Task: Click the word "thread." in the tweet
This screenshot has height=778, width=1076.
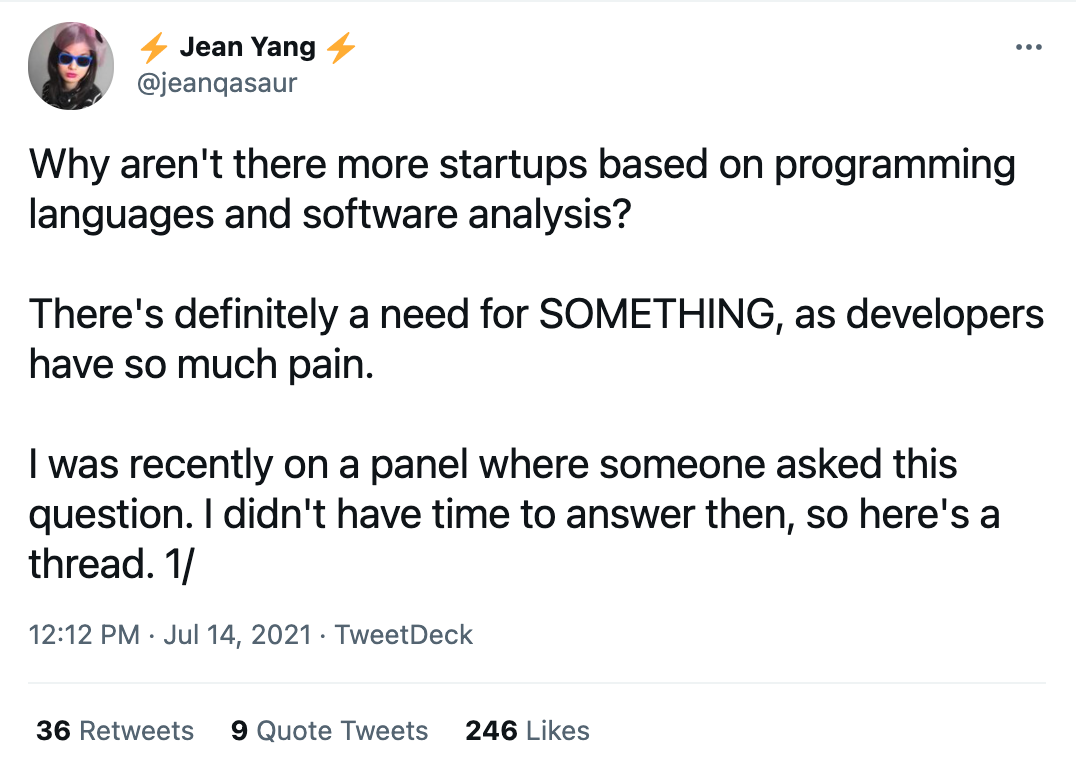Action: pos(86,564)
